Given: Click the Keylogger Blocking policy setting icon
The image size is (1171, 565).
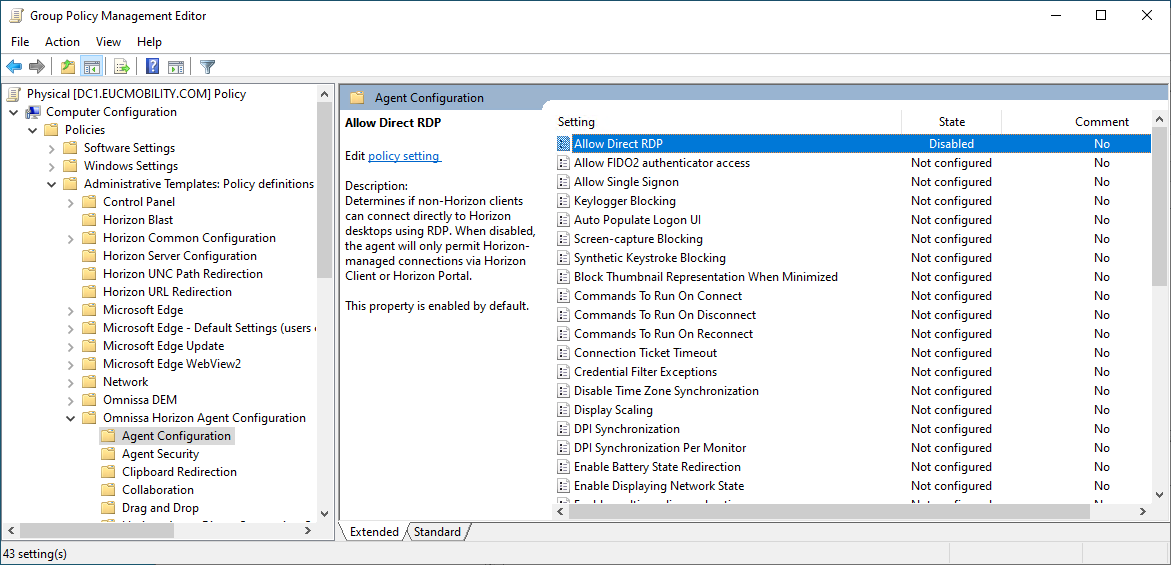Looking at the screenshot, I should coord(564,201).
